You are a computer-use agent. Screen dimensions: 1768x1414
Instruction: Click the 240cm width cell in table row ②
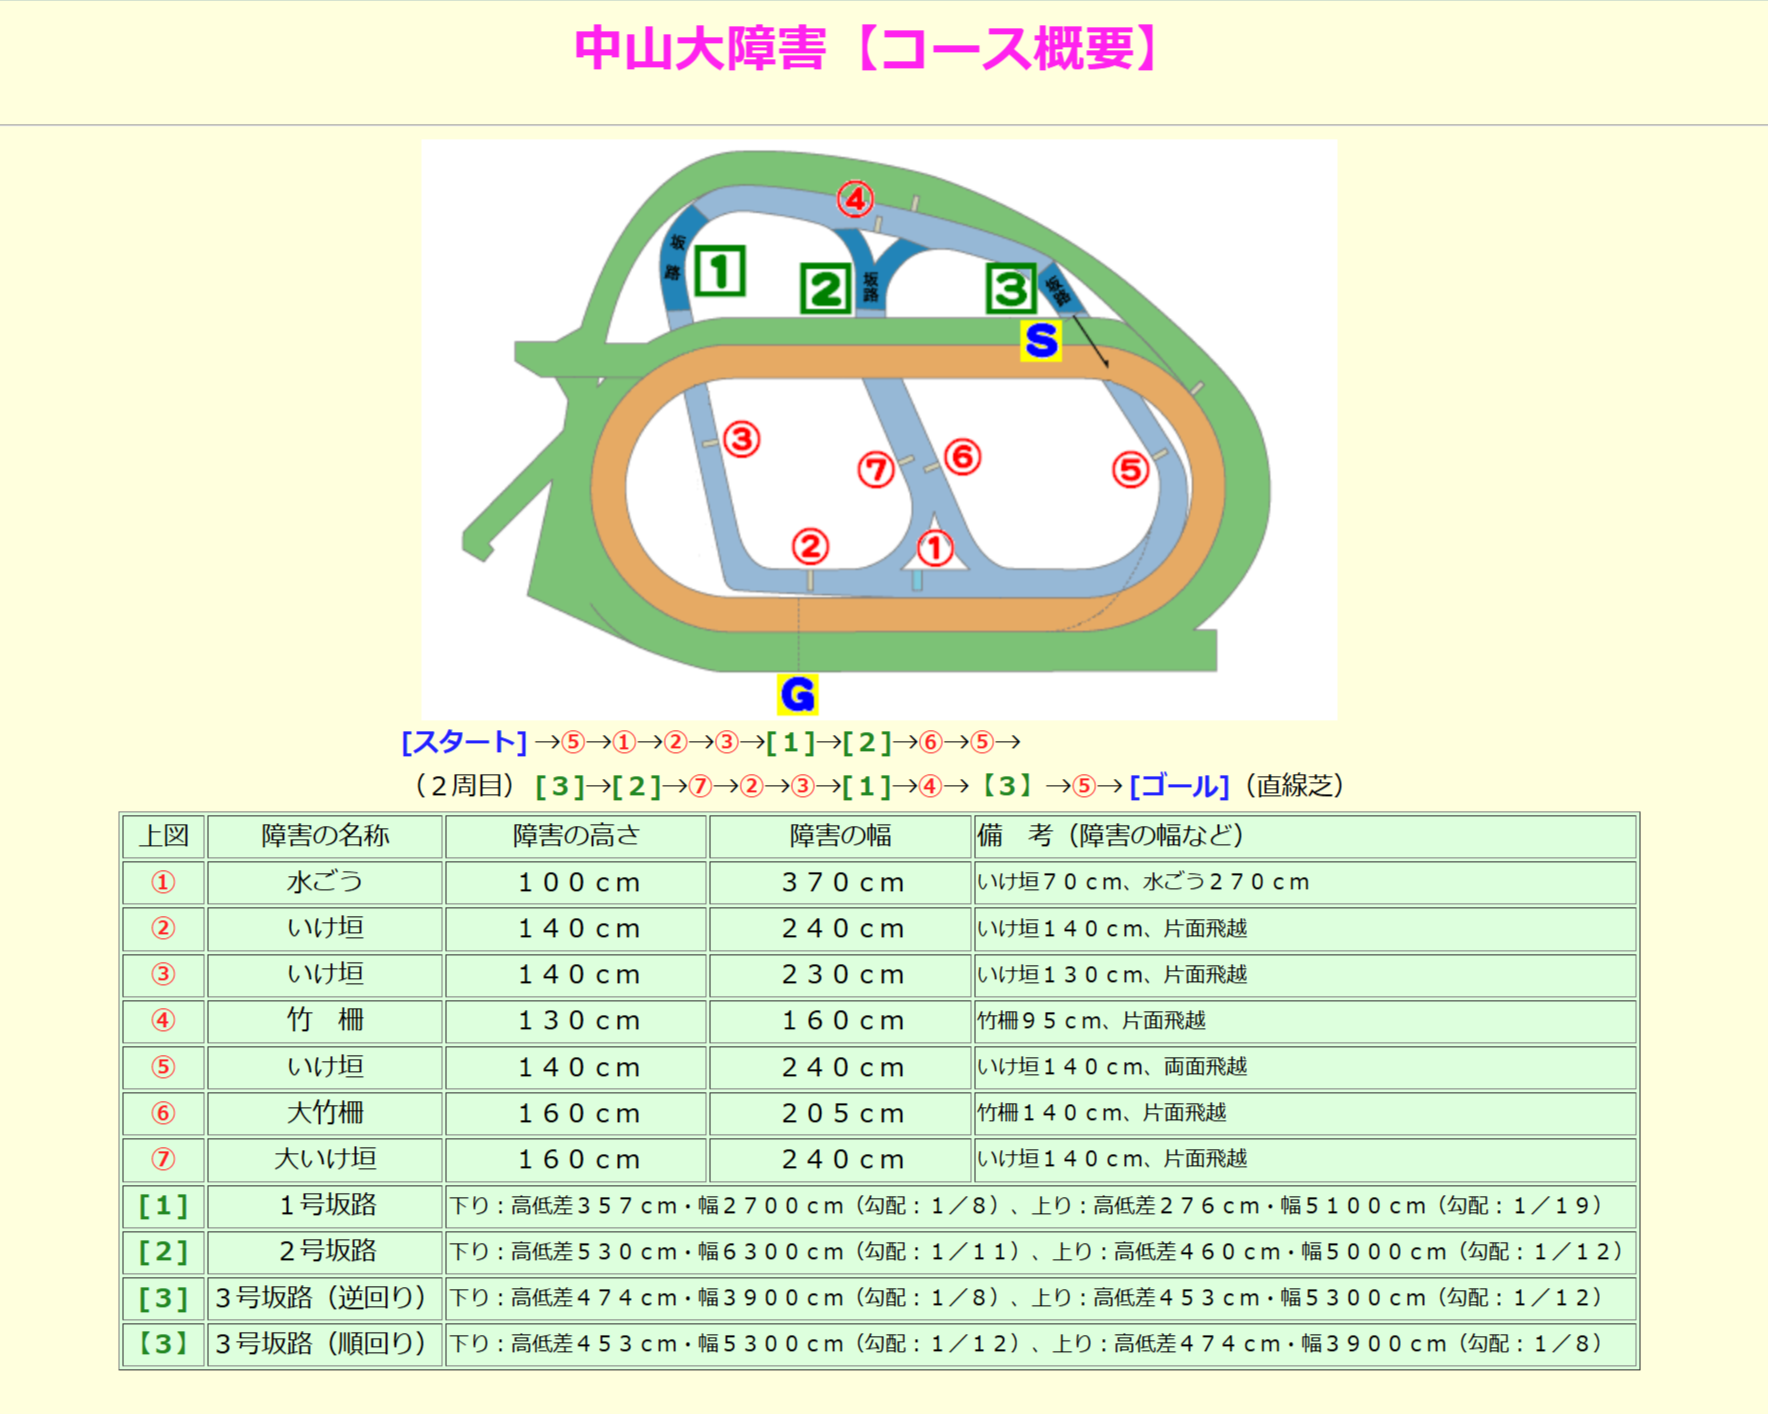click(841, 928)
